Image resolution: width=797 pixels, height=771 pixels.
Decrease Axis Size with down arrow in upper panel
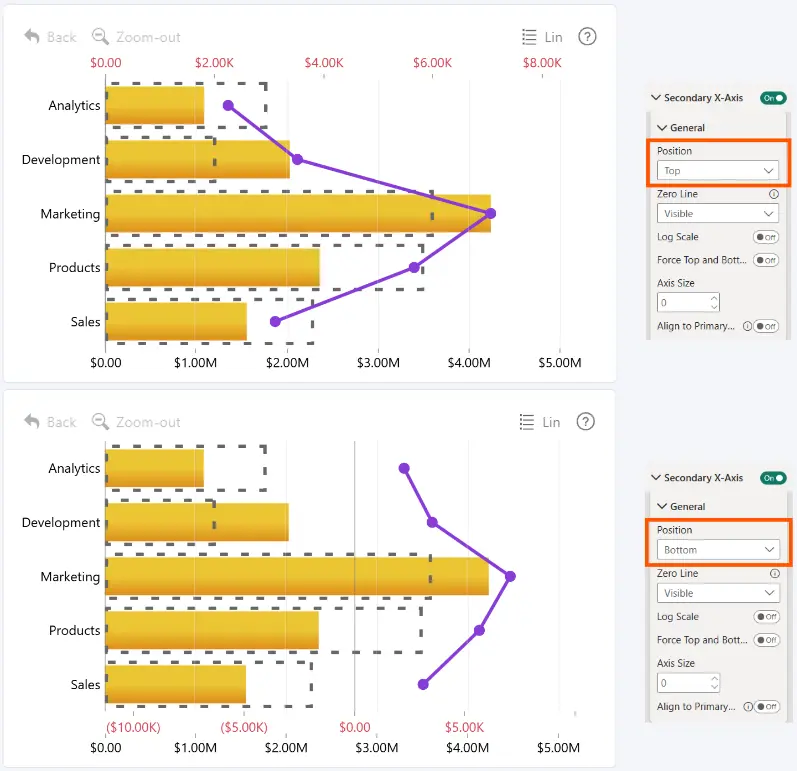tap(714, 307)
